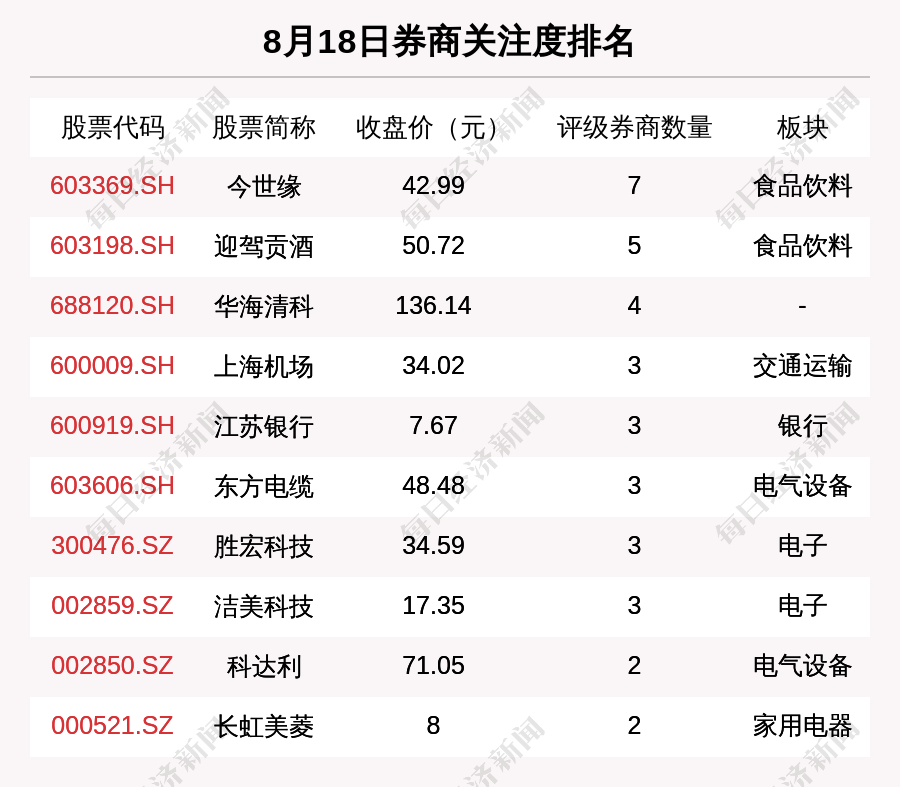The image size is (900, 787).
Task: Click closing price 136.14
Action: (x=433, y=305)
